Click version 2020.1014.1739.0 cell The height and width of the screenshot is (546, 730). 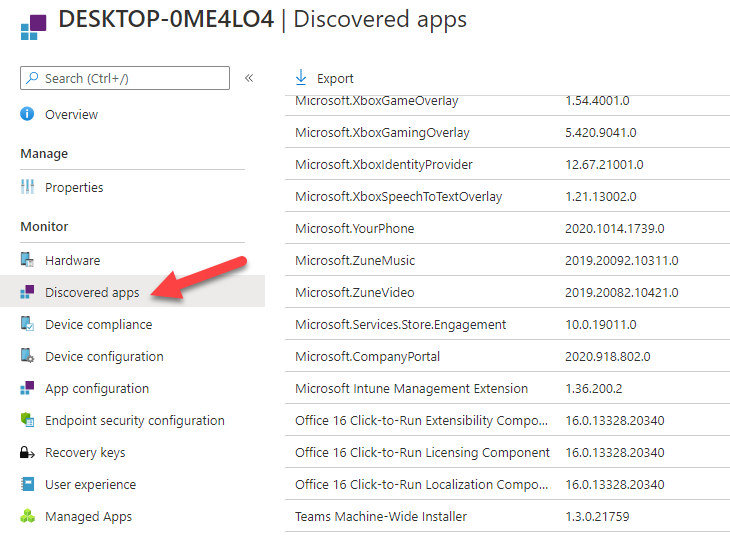click(x=615, y=229)
